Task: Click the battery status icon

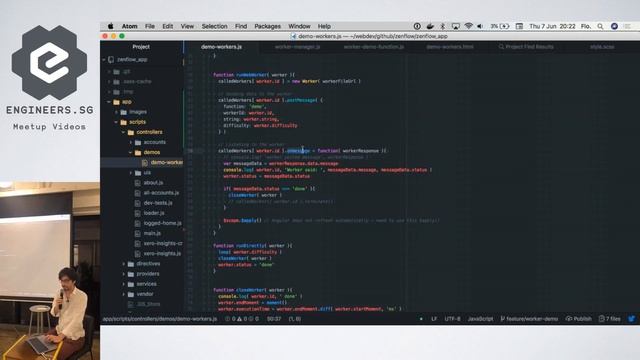Action: (500, 26)
